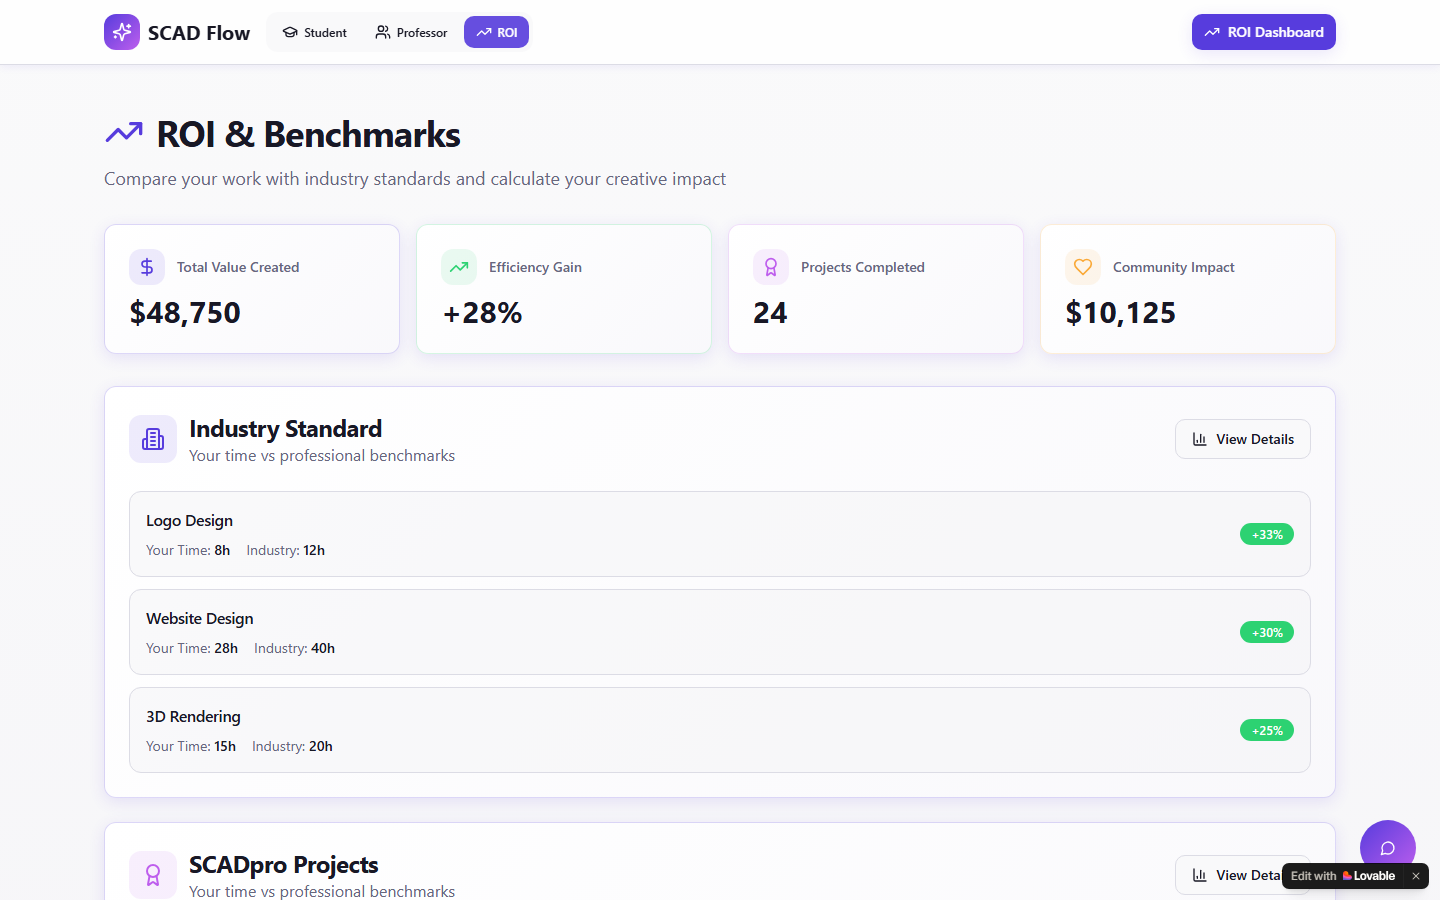Viewport: 1440px width, 900px height.
Task: Open the SCAD Flow brand name link
Action: pyautogui.click(x=199, y=33)
